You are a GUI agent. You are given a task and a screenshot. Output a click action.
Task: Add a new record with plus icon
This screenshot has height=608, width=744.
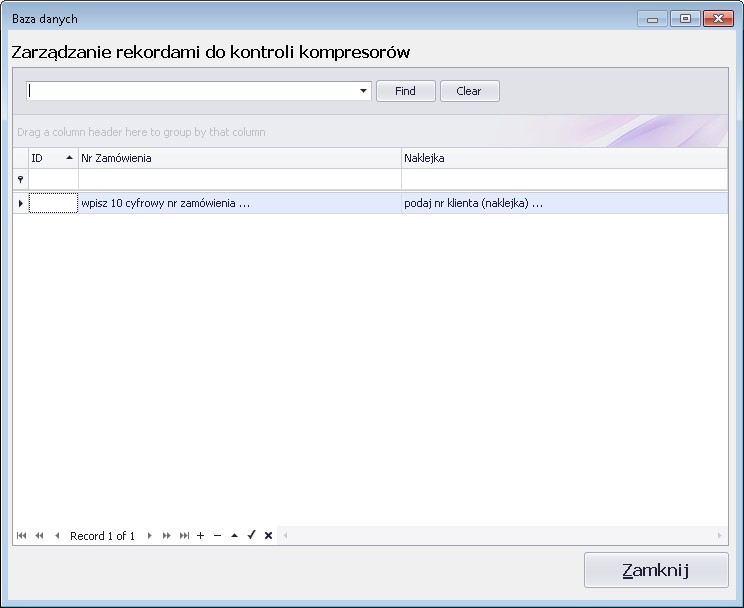[200, 536]
